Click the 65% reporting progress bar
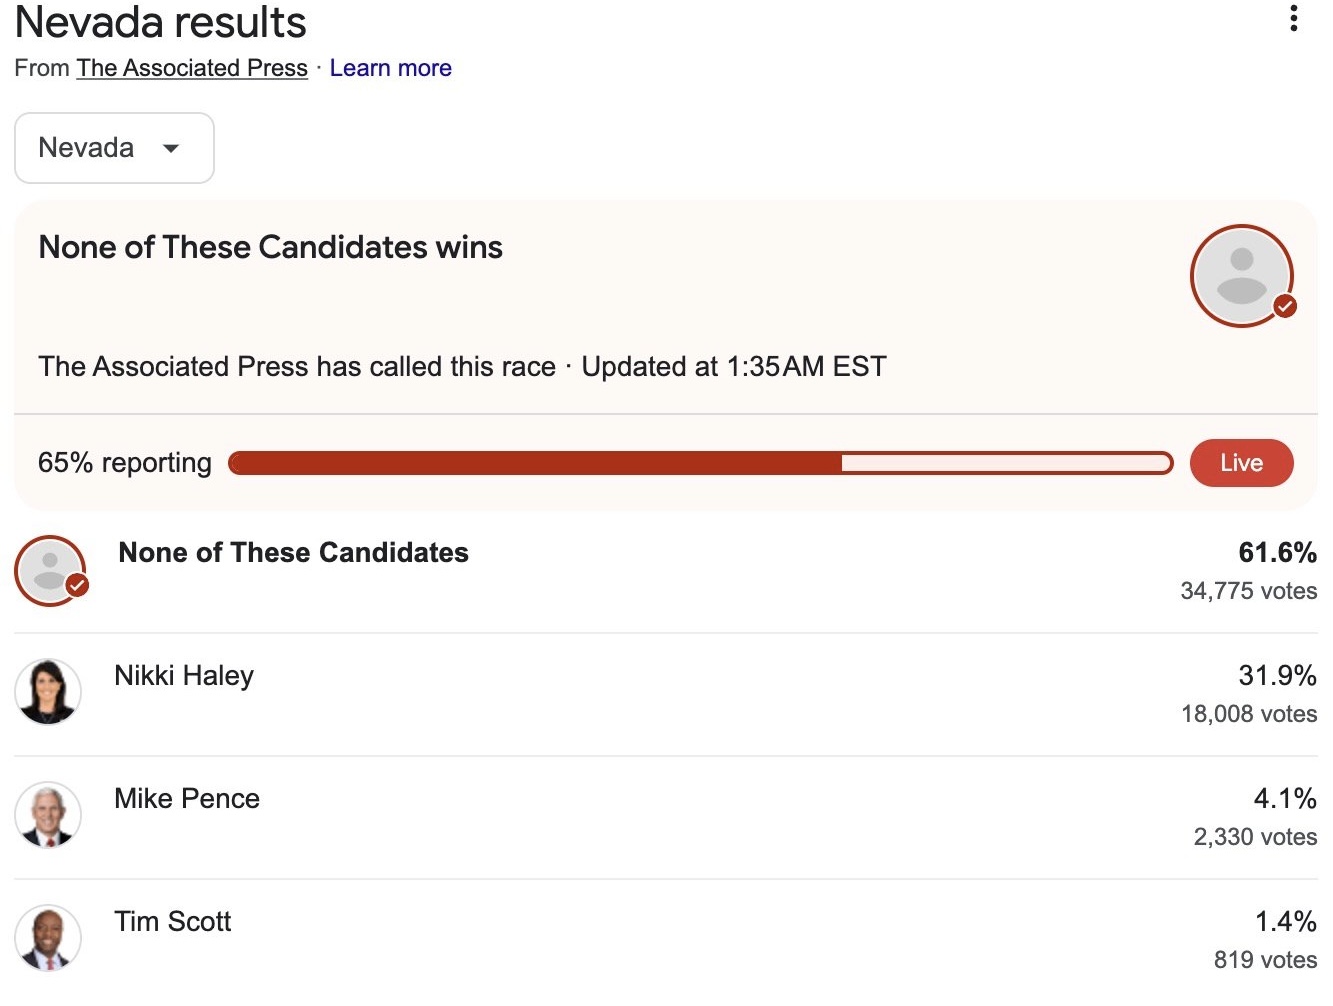This screenshot has height=1006, width=1333. (701, 463)
